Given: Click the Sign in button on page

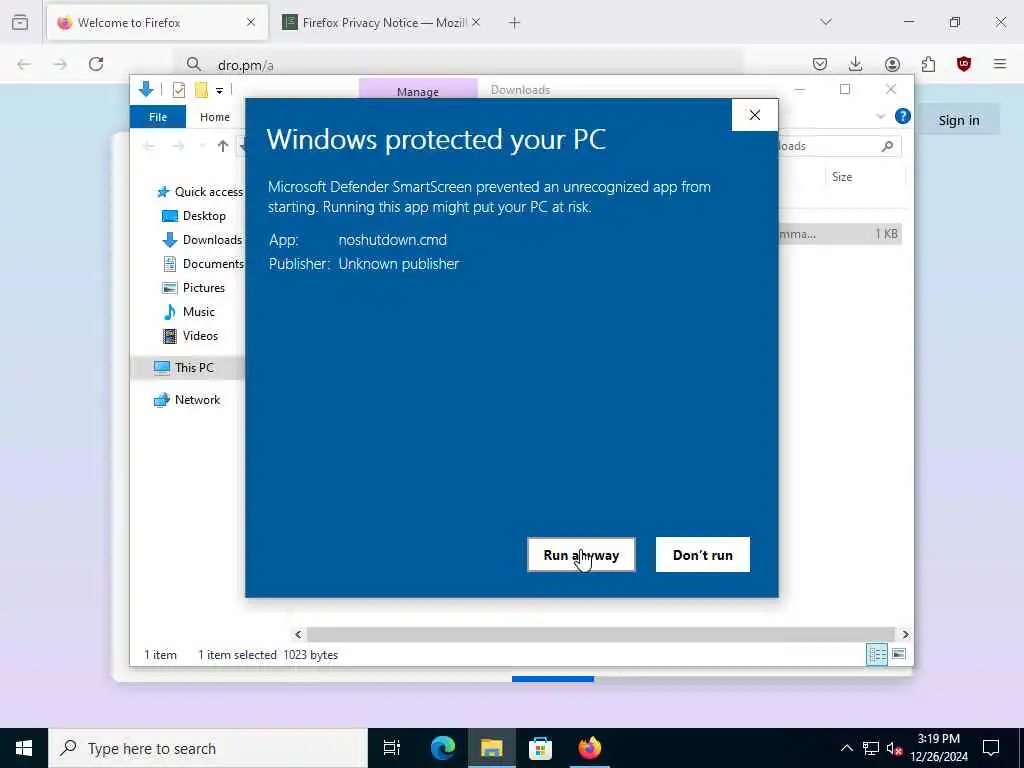Looking at the screenshot, I should (x=959, y=120).
